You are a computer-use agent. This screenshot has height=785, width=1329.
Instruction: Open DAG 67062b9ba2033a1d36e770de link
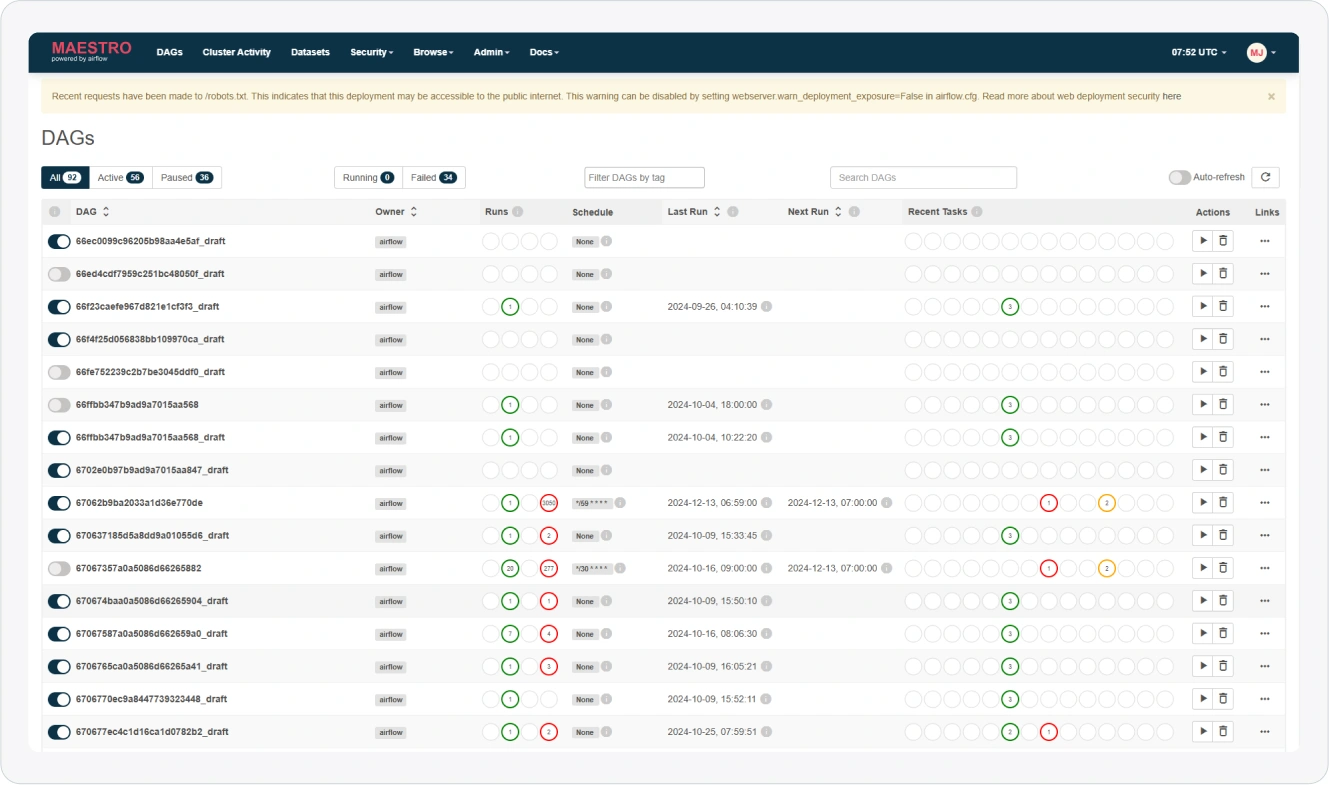pyautogui.click(x=139, y=503)
